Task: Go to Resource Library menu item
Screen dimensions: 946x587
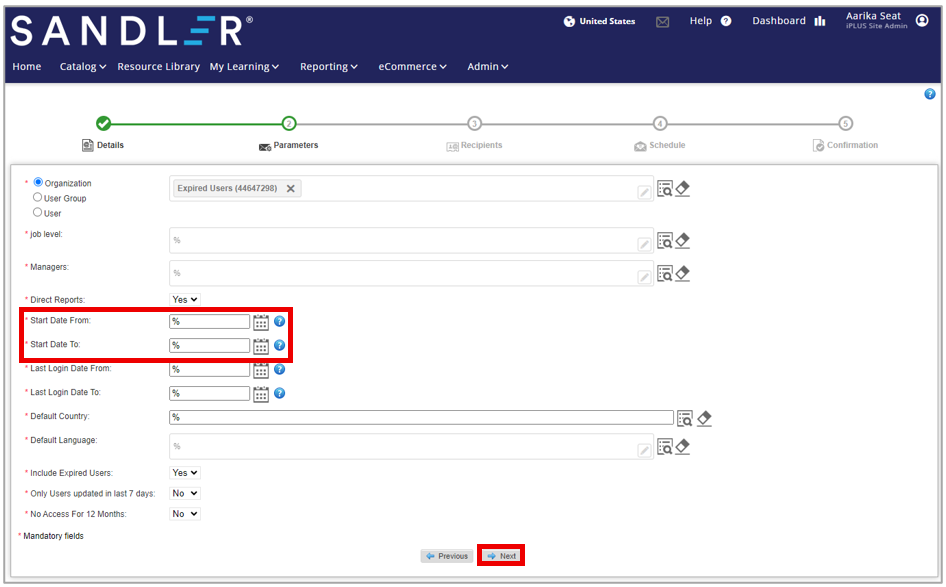Action: click(158, 67)
